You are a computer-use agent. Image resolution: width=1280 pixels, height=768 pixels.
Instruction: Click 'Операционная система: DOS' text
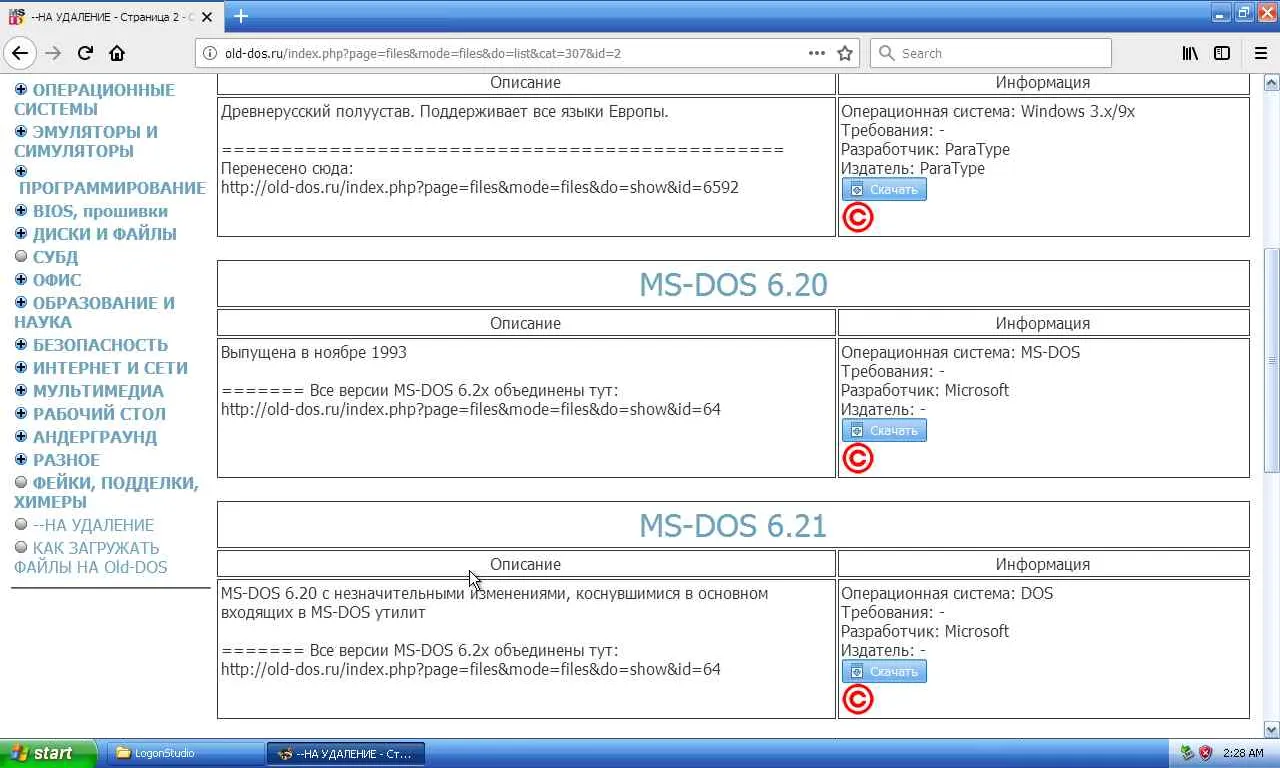click(x=947, y=593)
